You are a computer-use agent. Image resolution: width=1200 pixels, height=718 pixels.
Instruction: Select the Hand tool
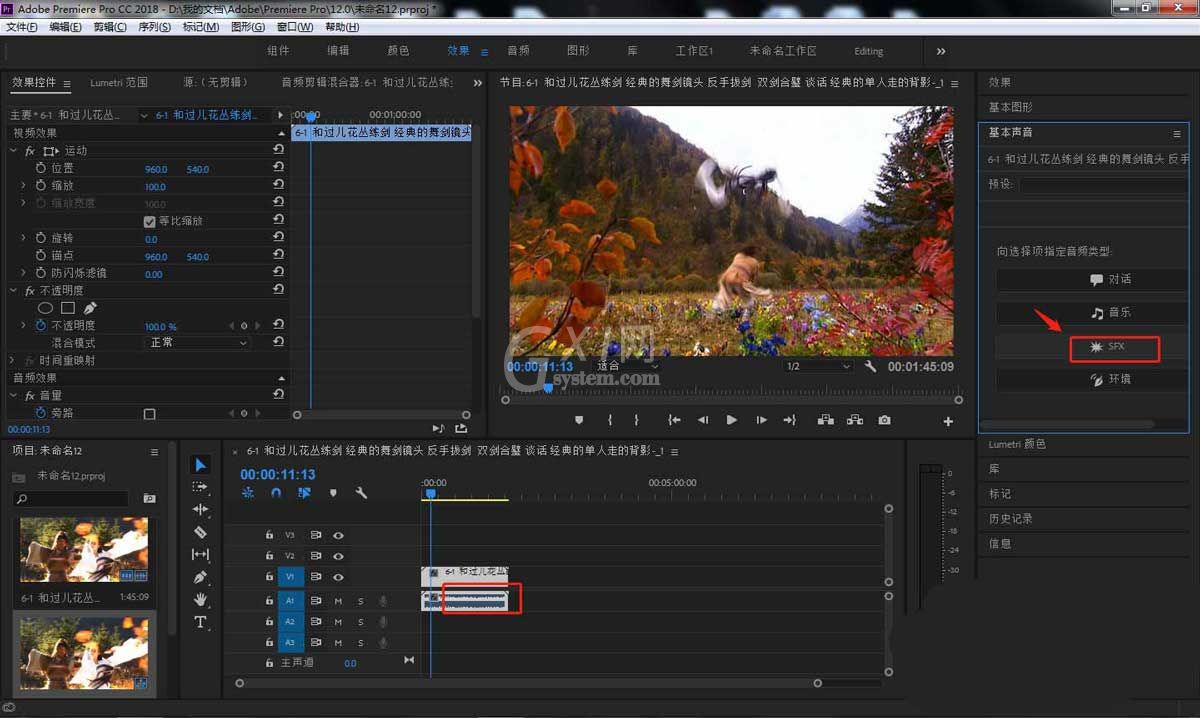pos(200,599)
